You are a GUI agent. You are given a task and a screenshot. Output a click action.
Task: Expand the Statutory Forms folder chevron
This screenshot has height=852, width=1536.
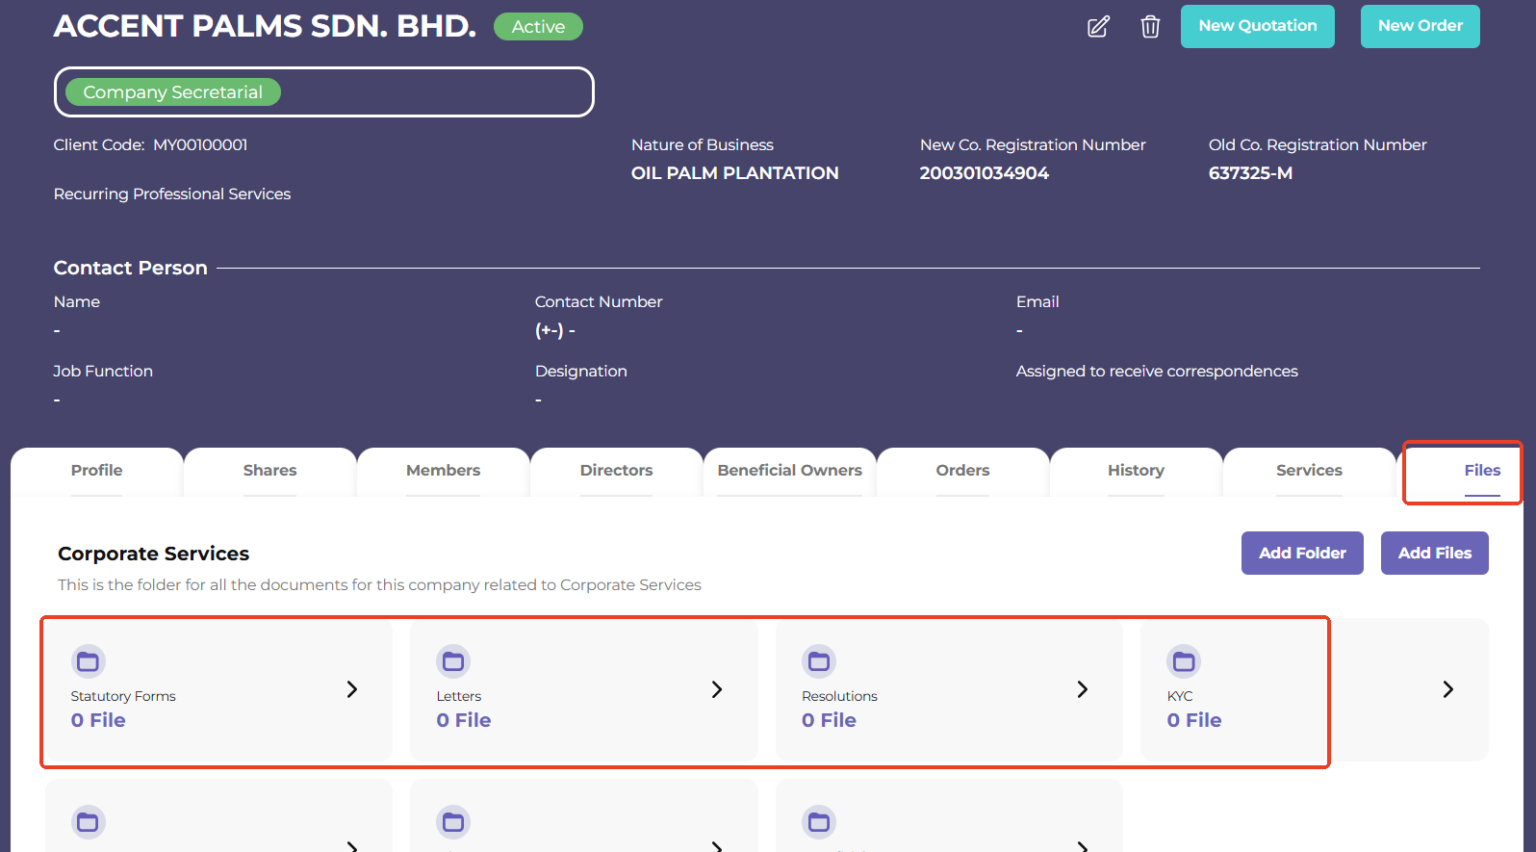351,689
